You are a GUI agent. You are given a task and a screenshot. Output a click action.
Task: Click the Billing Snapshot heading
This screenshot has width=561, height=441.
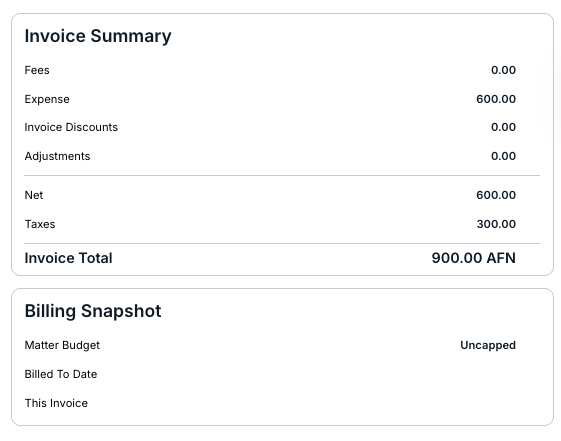coord(93,311)
